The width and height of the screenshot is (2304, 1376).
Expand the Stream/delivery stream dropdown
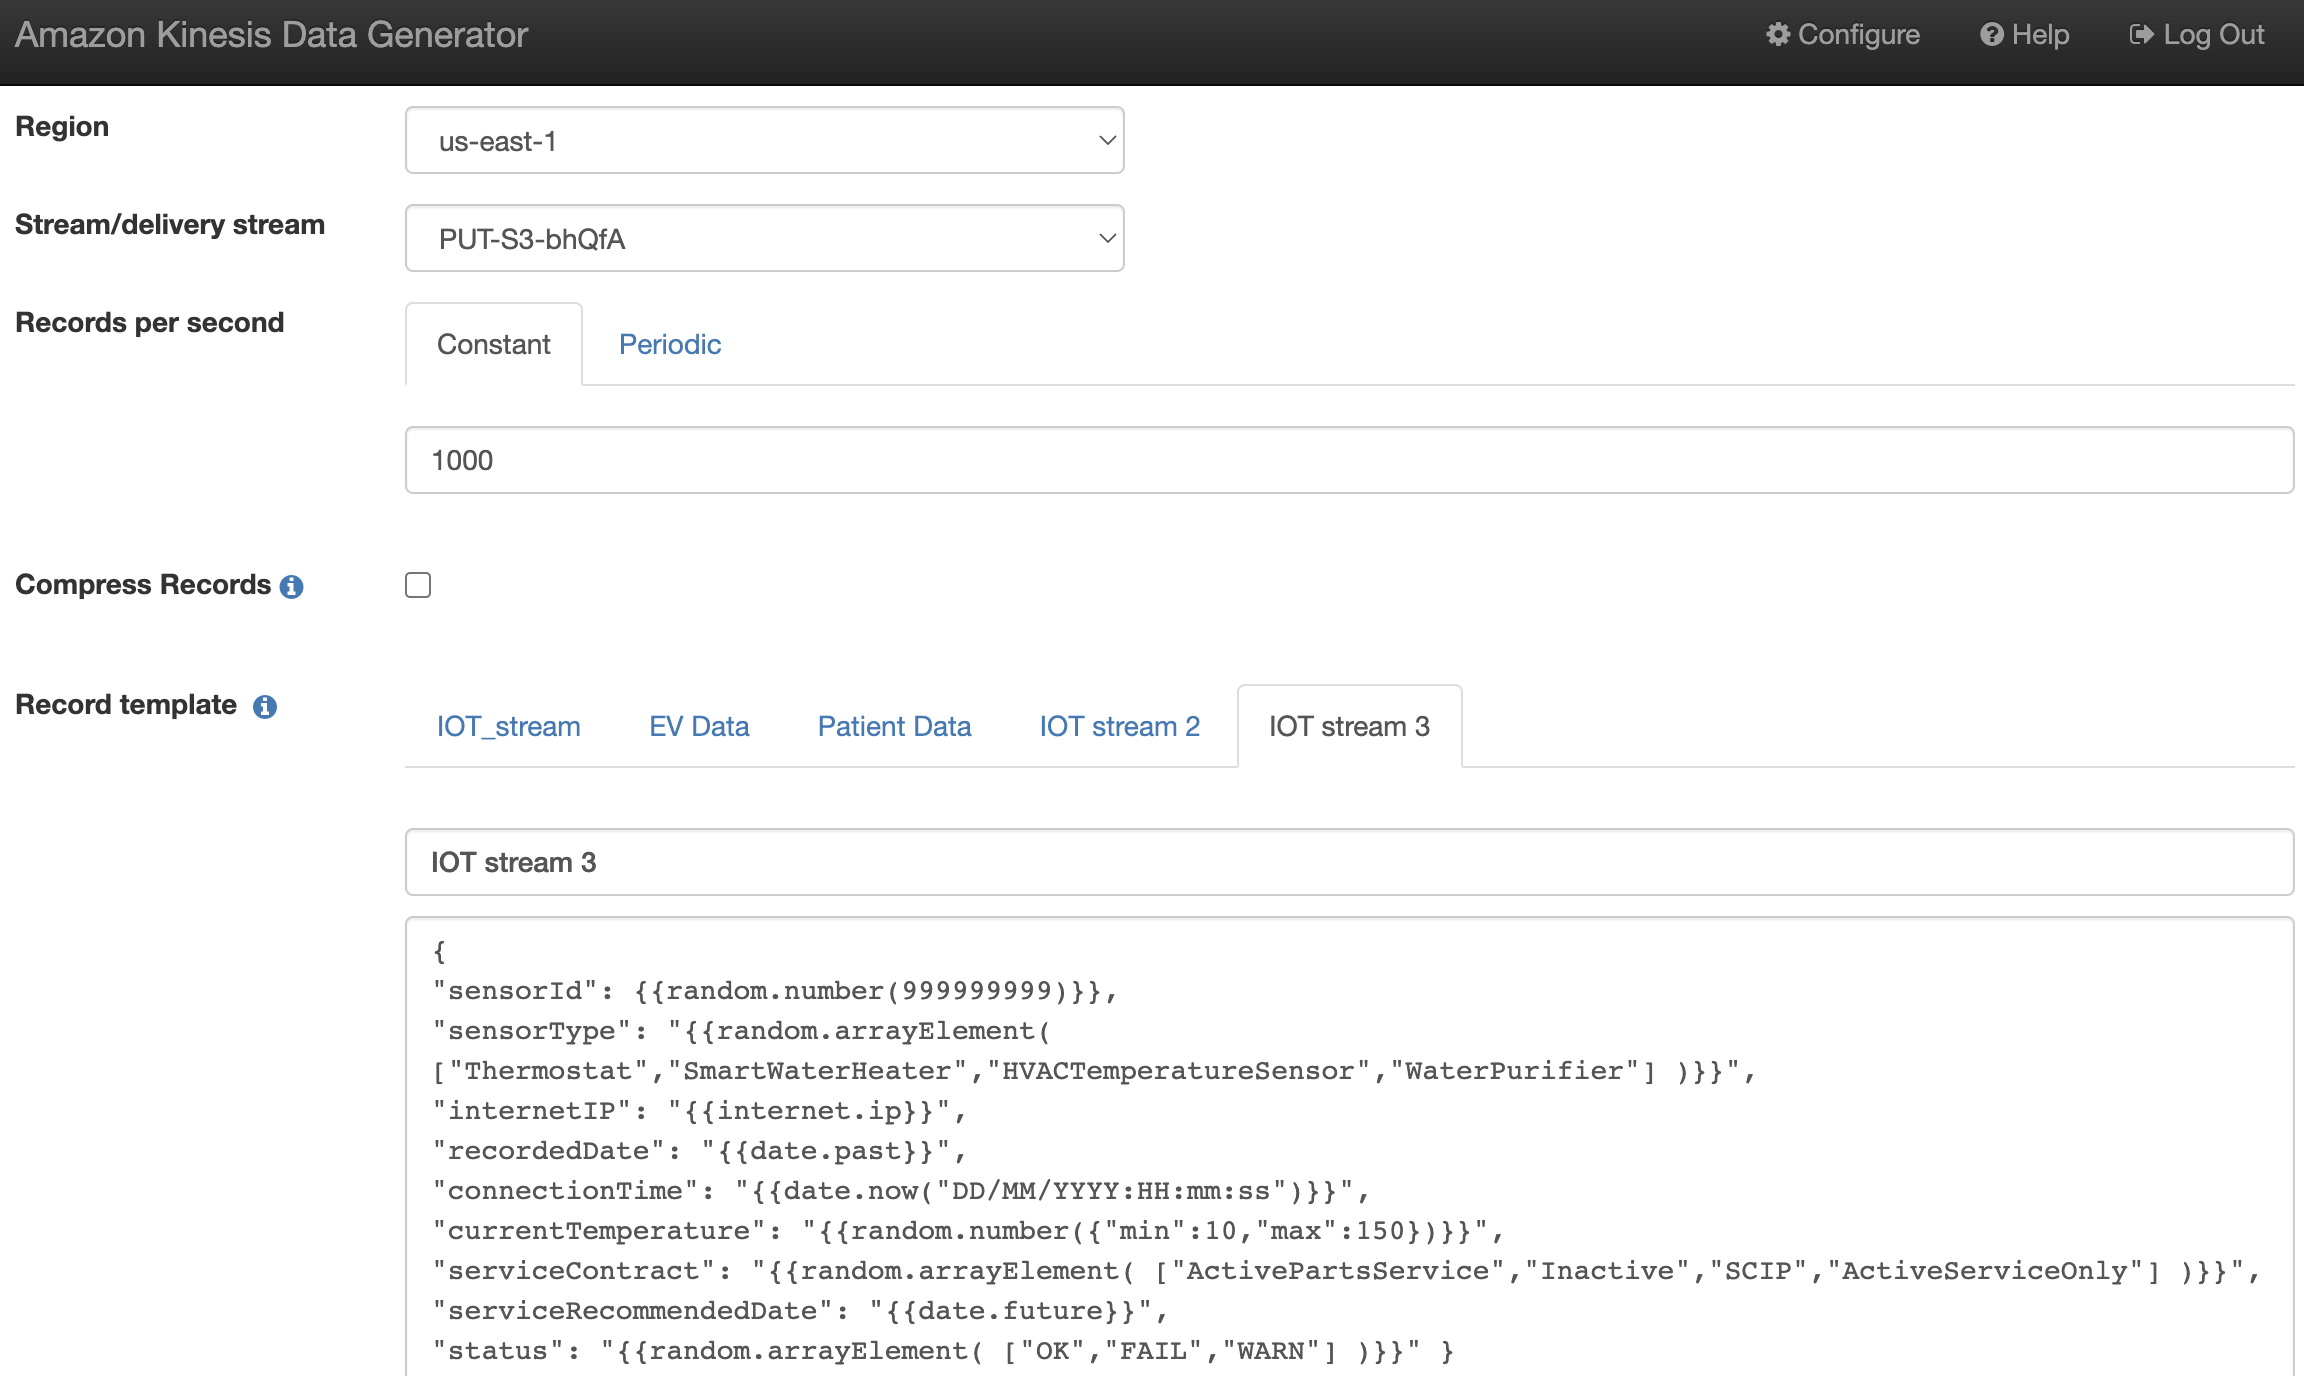pyautogui.click(x=764, y=239)
